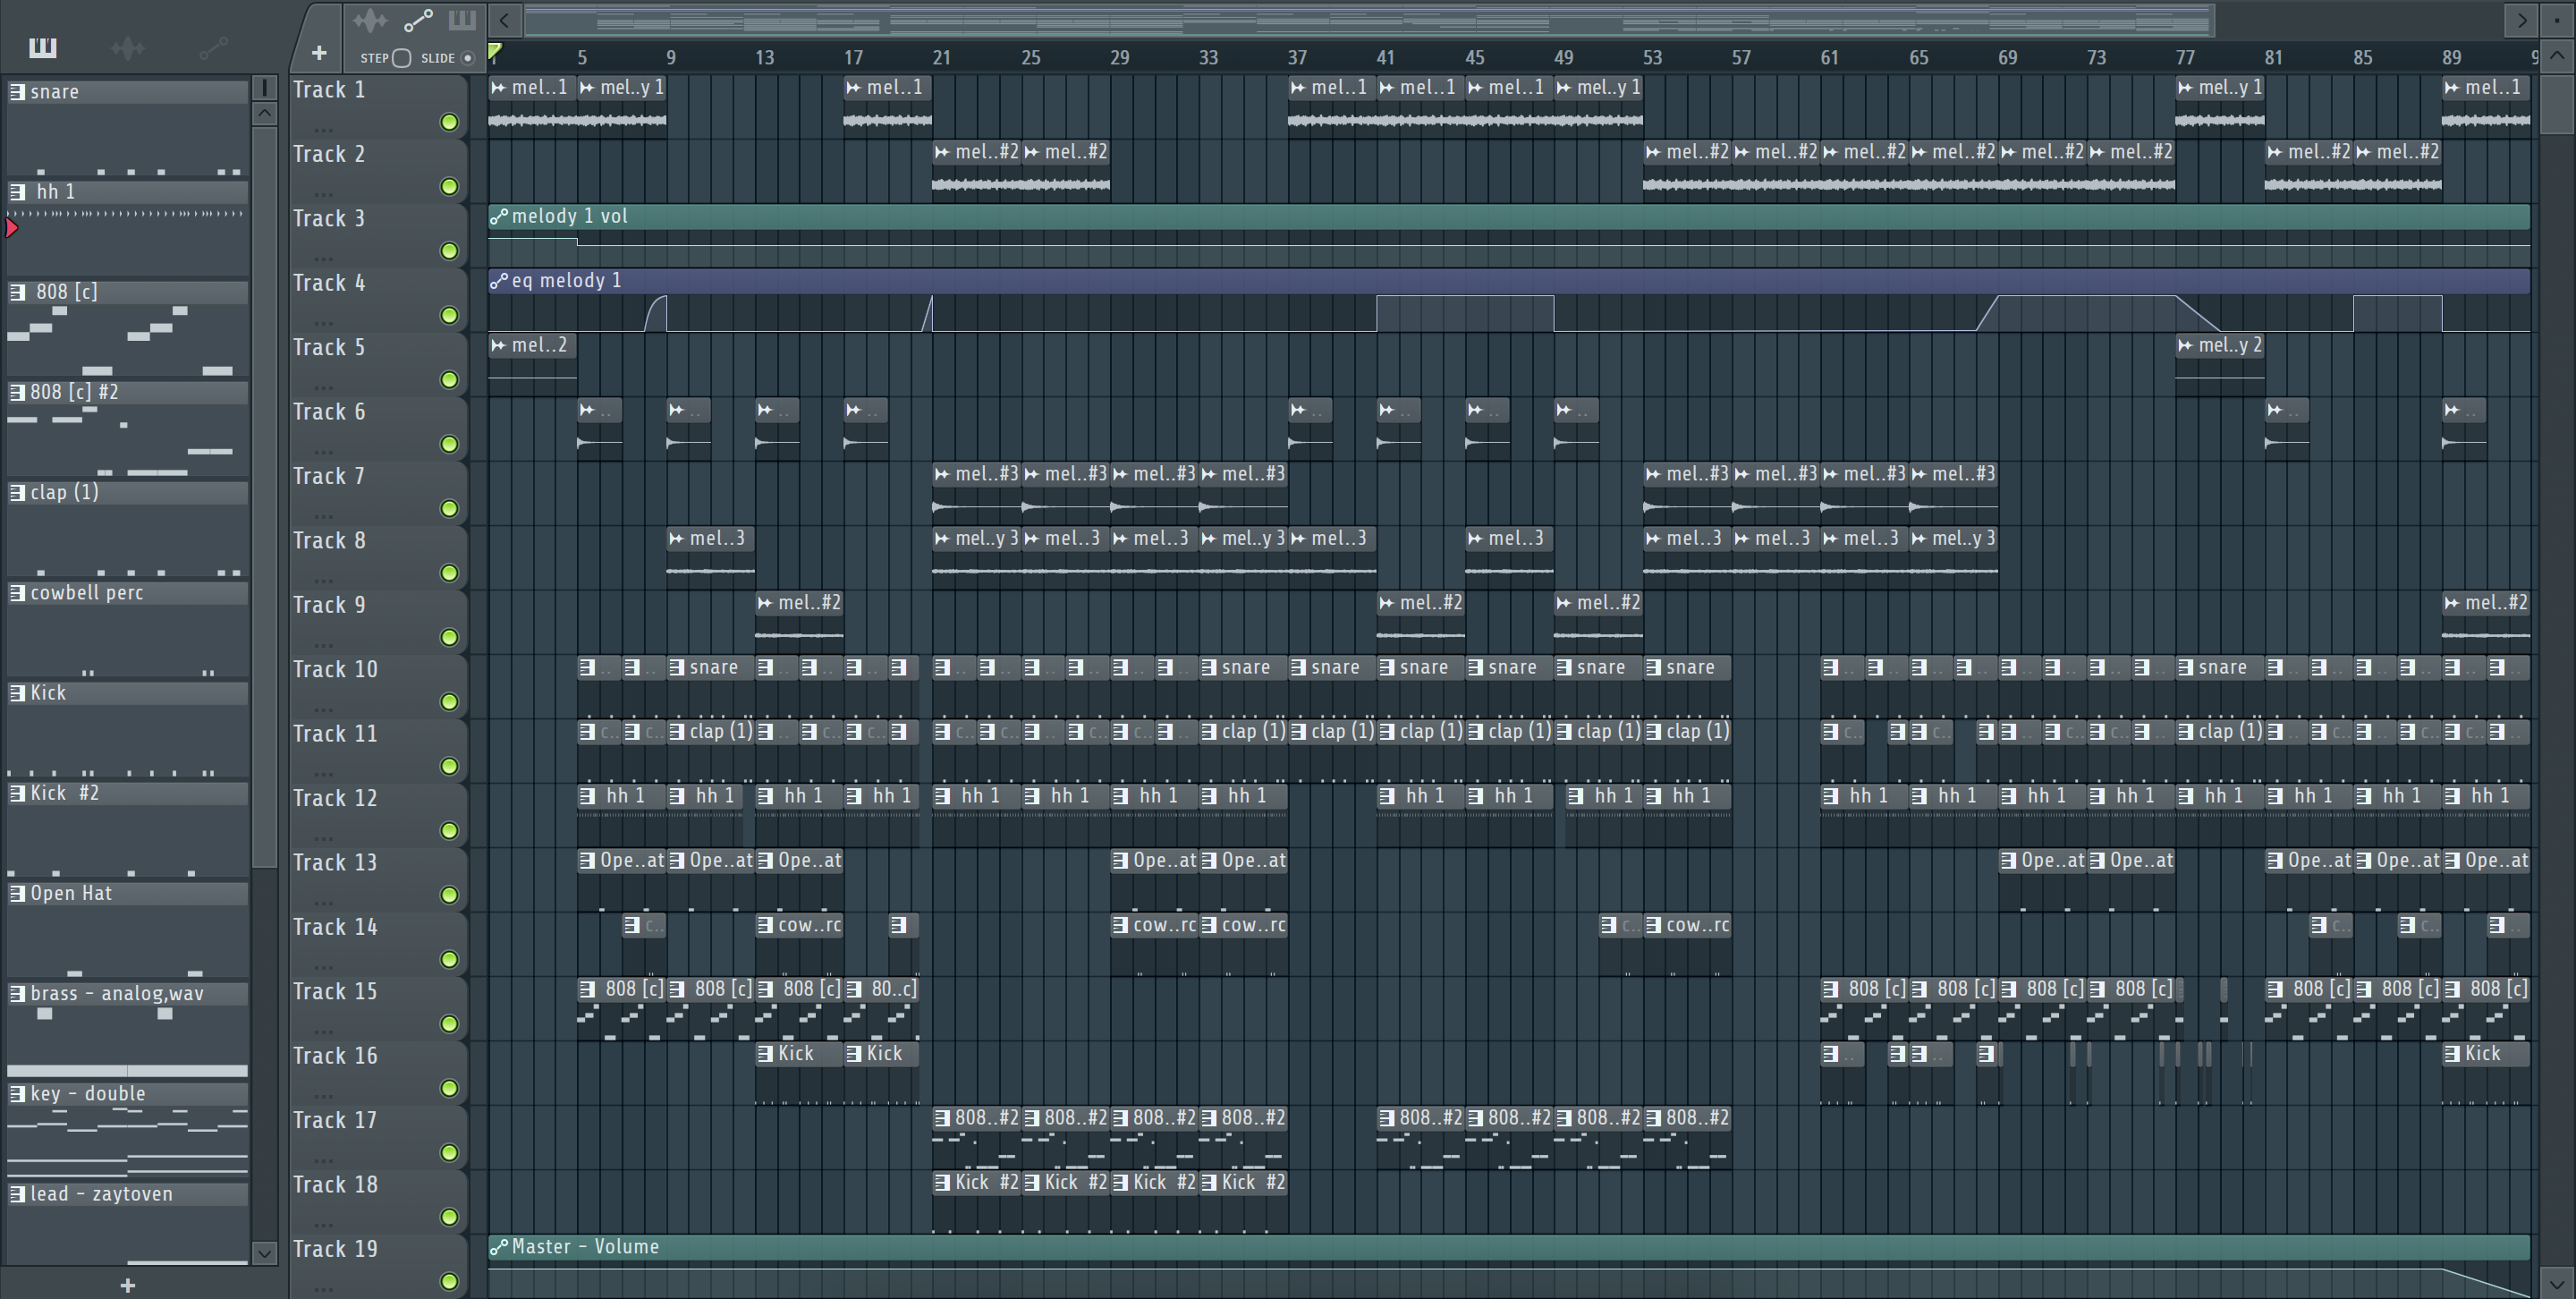Mute Track 2 with its green light
Image resolution: width=2576 pixels, height=1299 pixels.
tap(449, 187)
